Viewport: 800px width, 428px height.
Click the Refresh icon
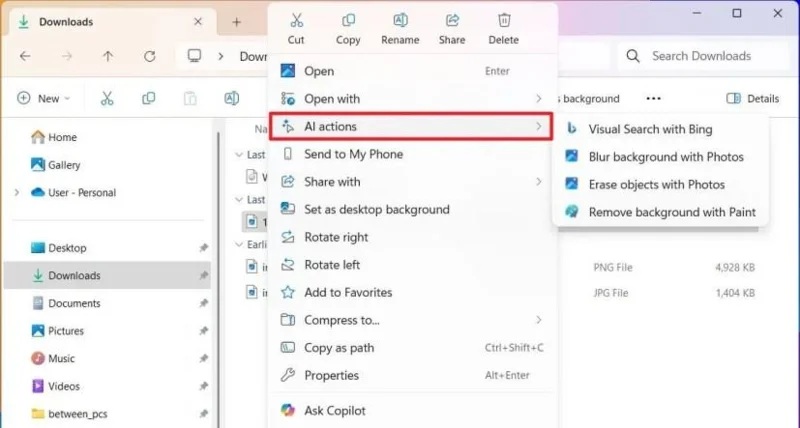click(149, 56)
